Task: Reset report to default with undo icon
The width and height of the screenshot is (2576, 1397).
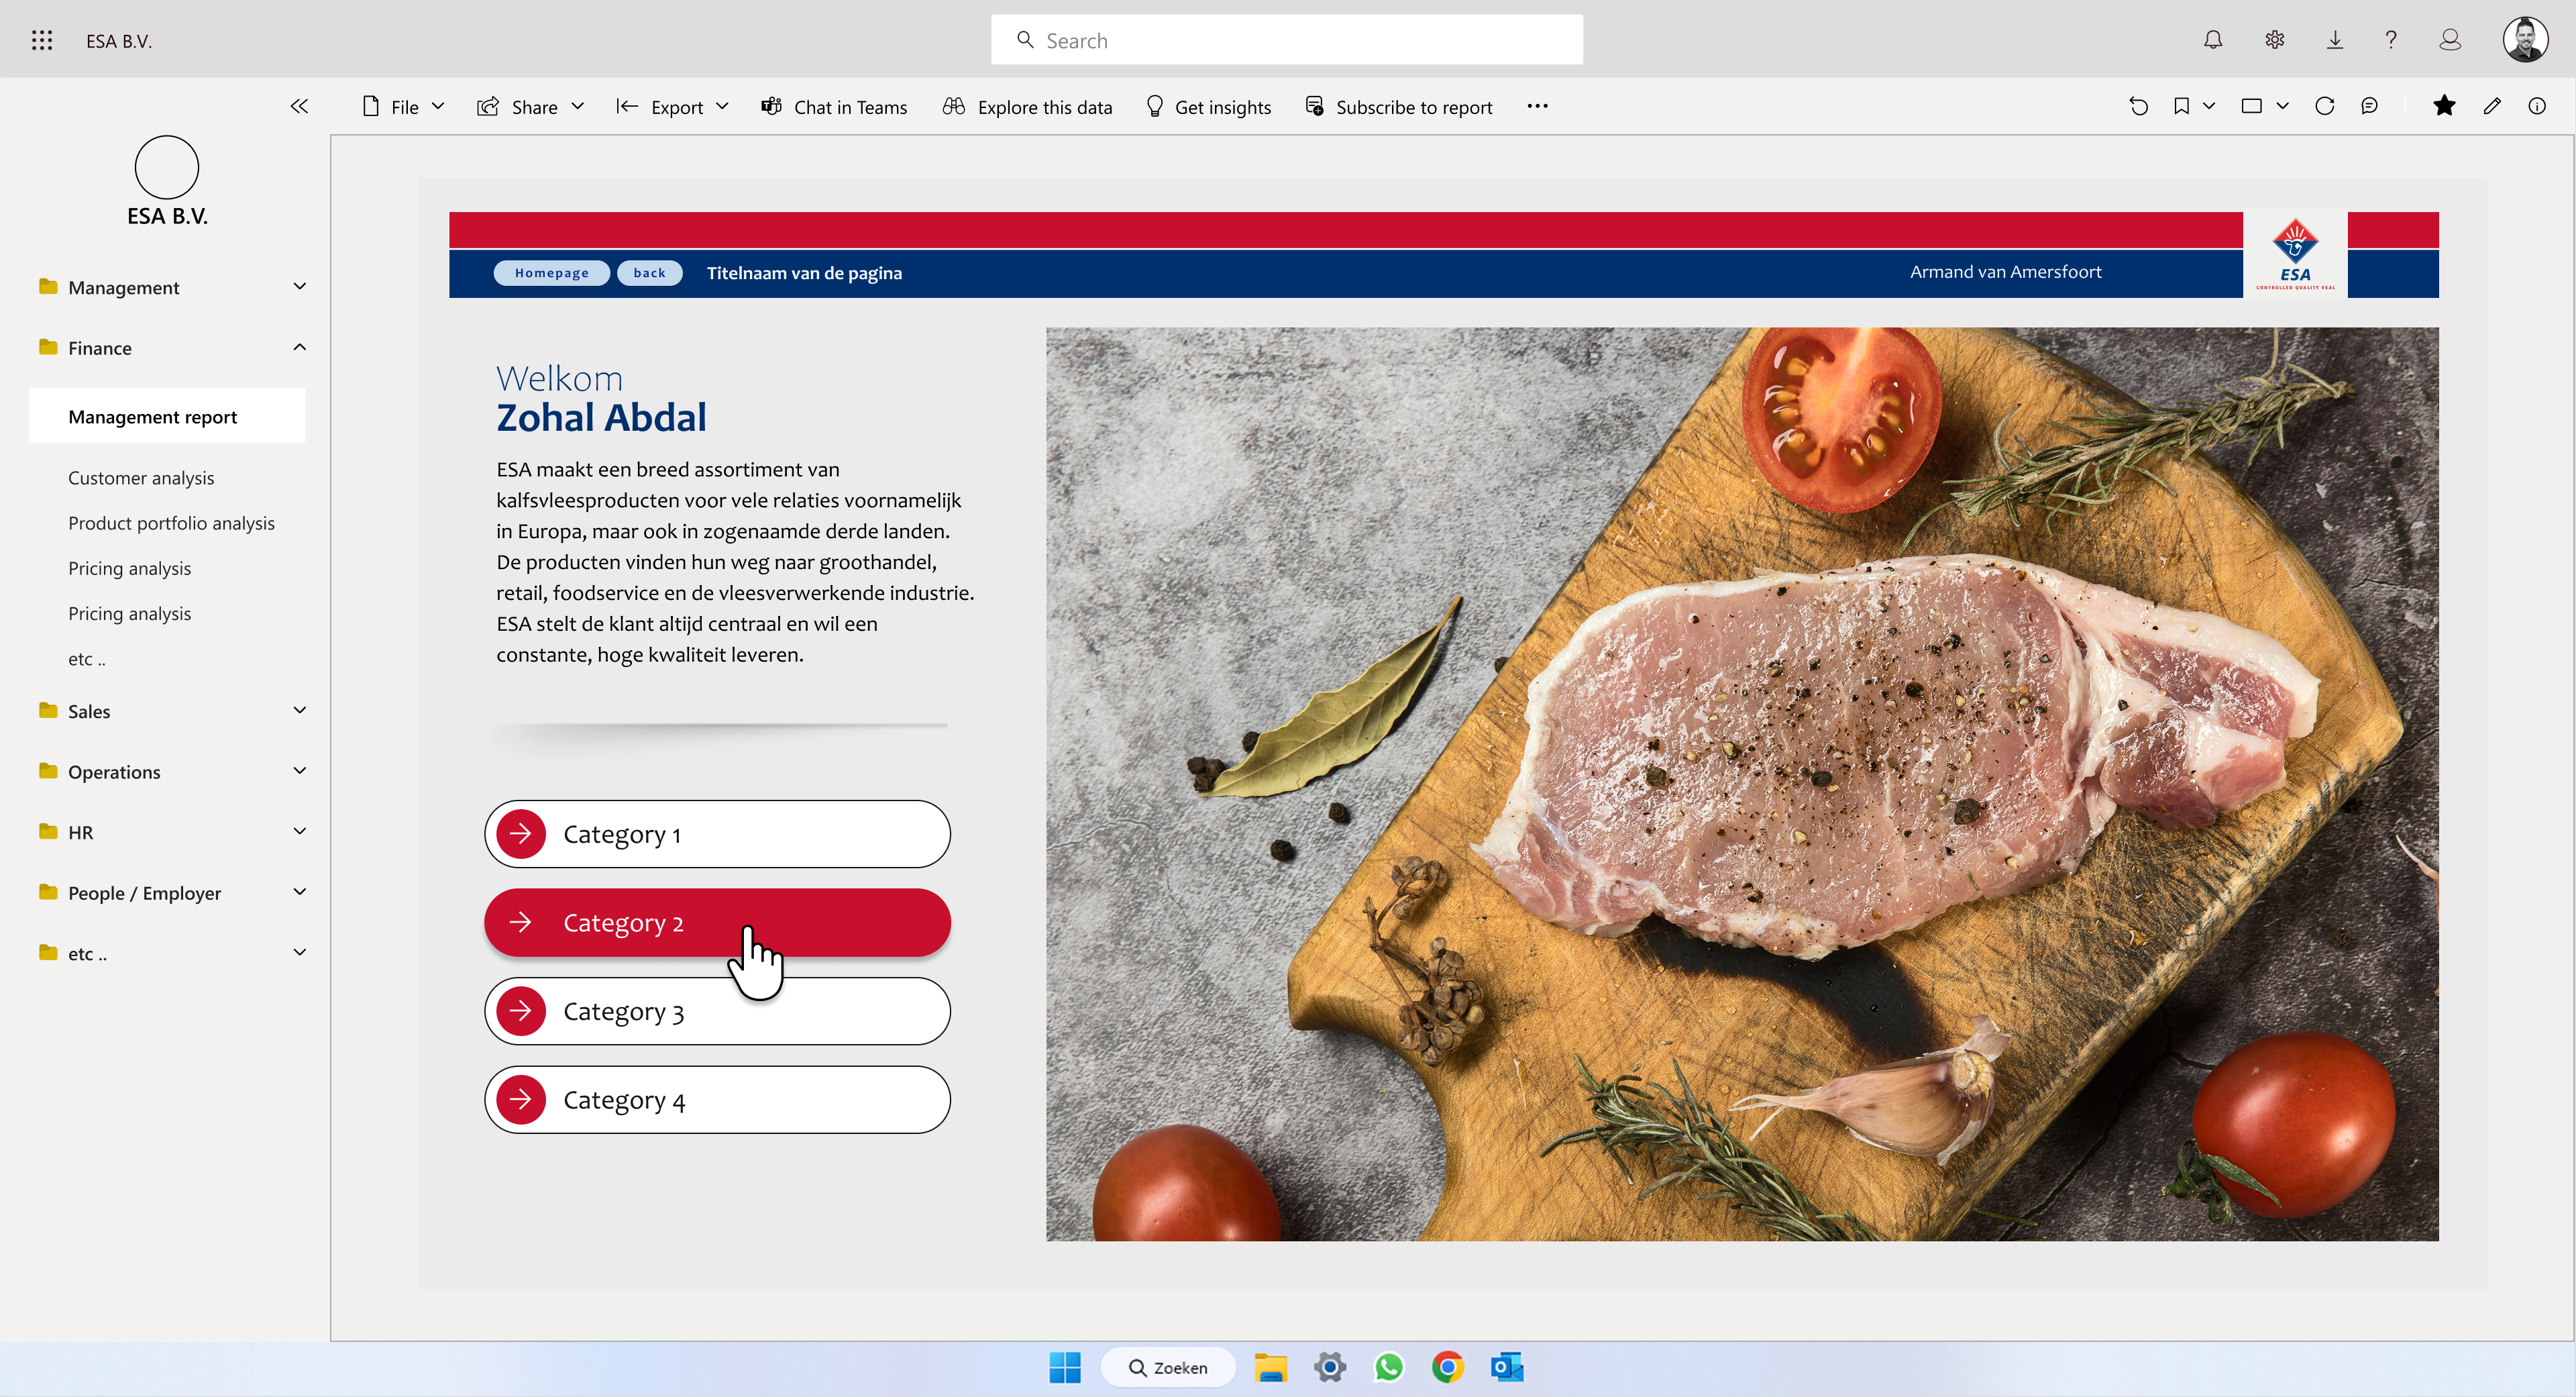Action: [2138, 106]
